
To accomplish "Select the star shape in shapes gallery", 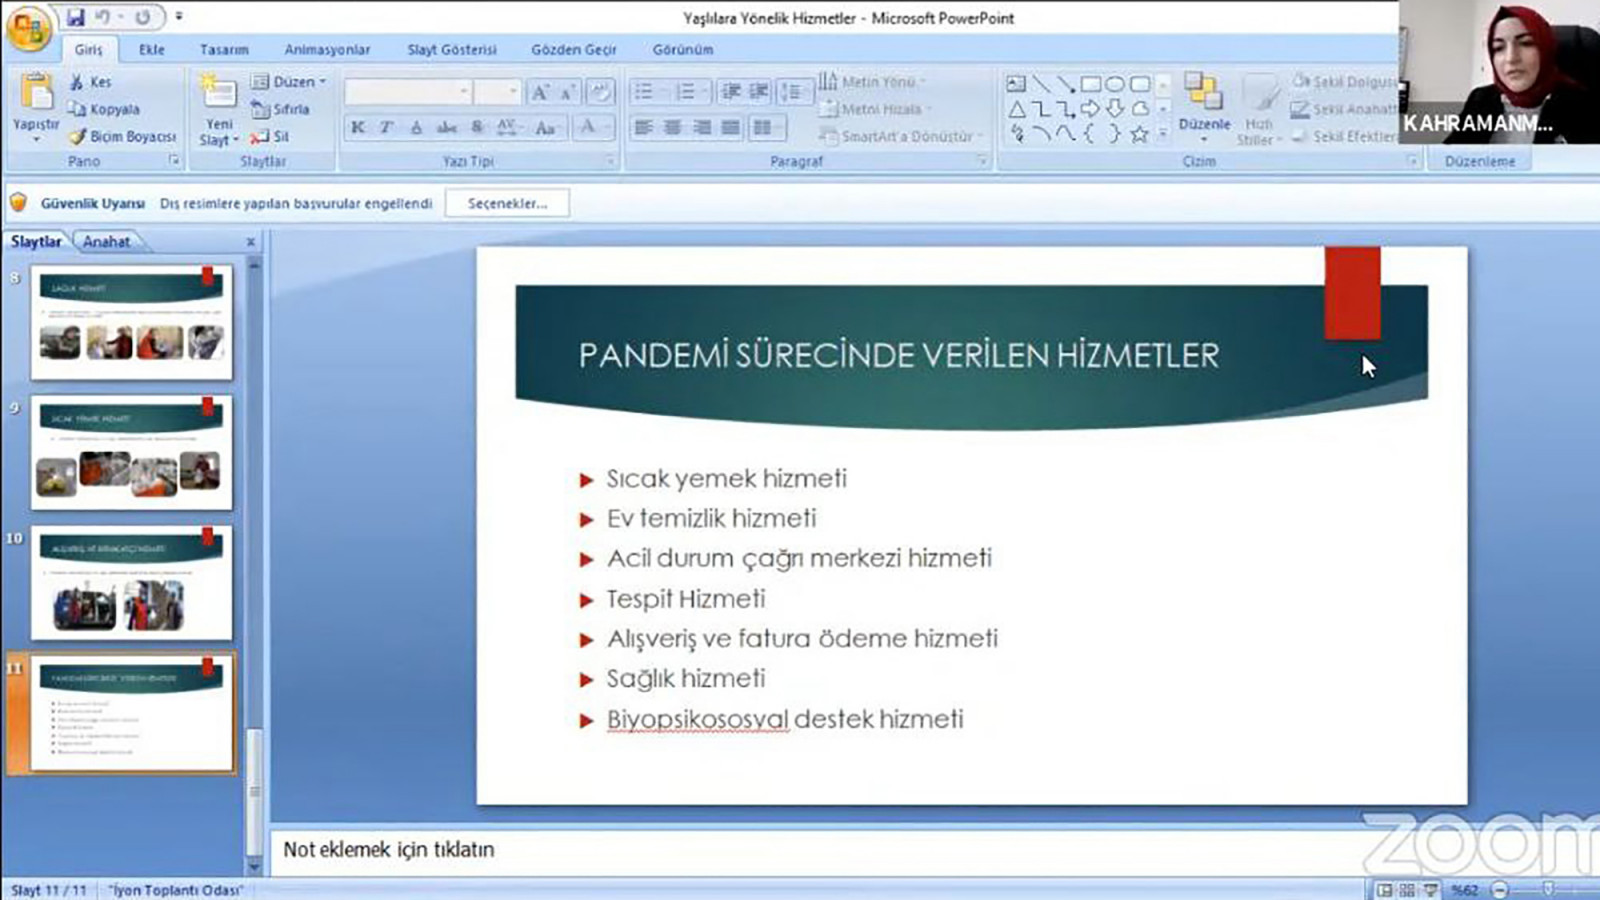I will click(x=1138, y=134).
